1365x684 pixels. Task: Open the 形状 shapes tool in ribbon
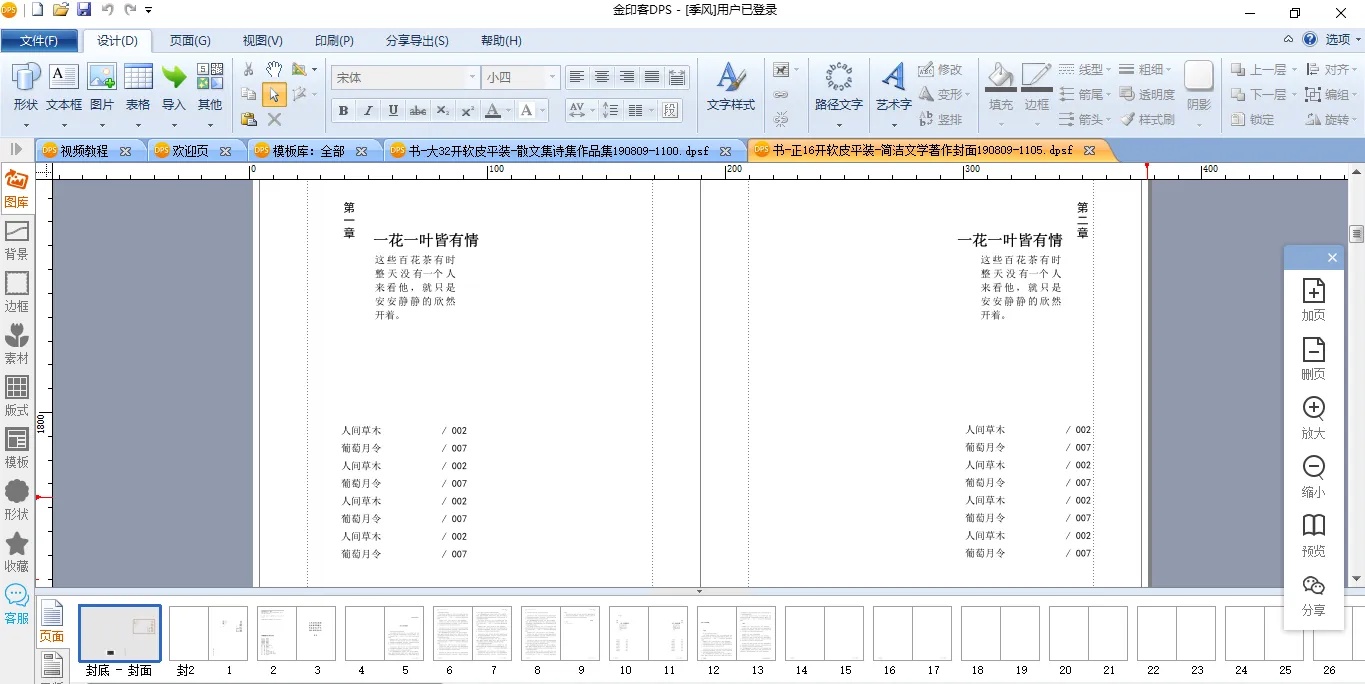tap(25, 86)
